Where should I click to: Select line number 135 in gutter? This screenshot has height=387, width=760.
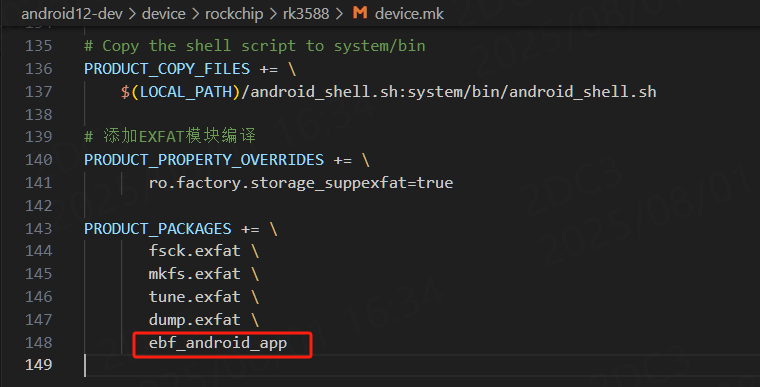pos(38,46)
